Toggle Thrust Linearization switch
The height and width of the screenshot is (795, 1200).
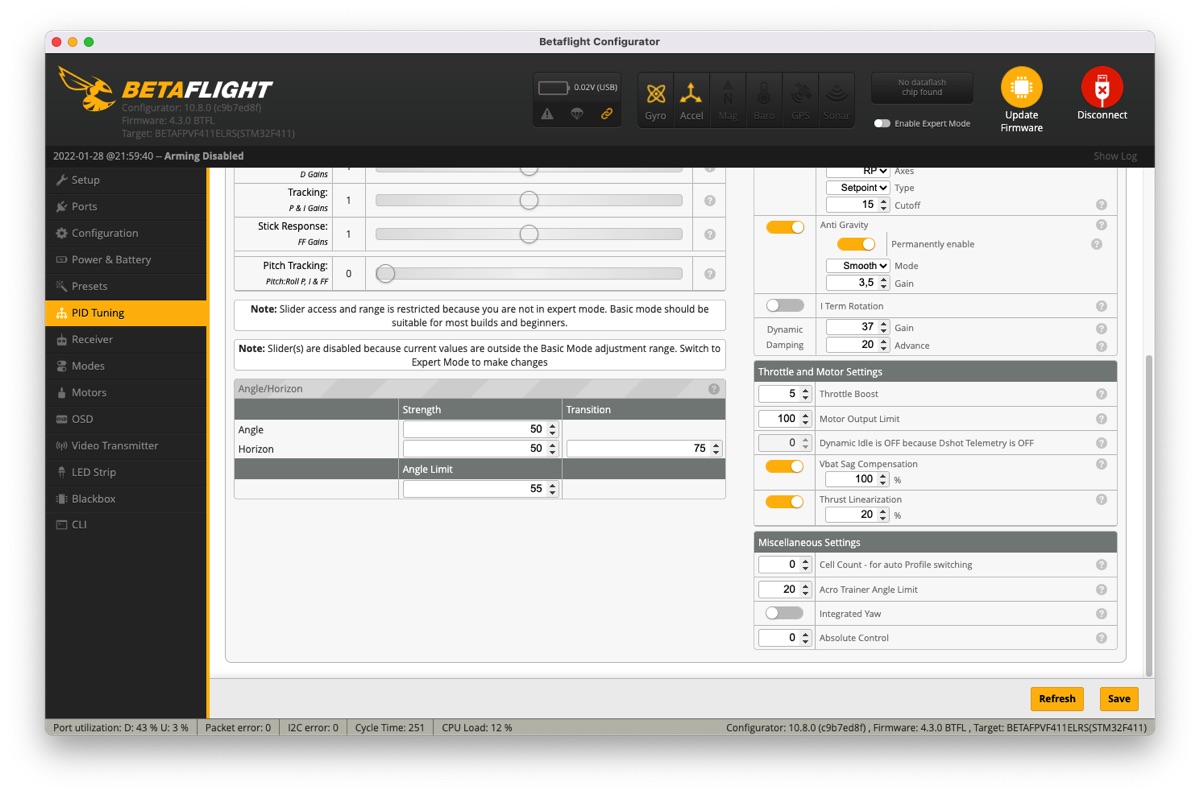[x=785, y=501]
